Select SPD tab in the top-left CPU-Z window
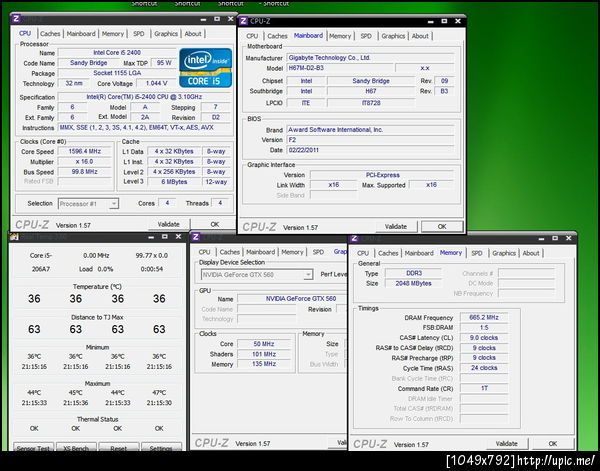 (139, 34)
